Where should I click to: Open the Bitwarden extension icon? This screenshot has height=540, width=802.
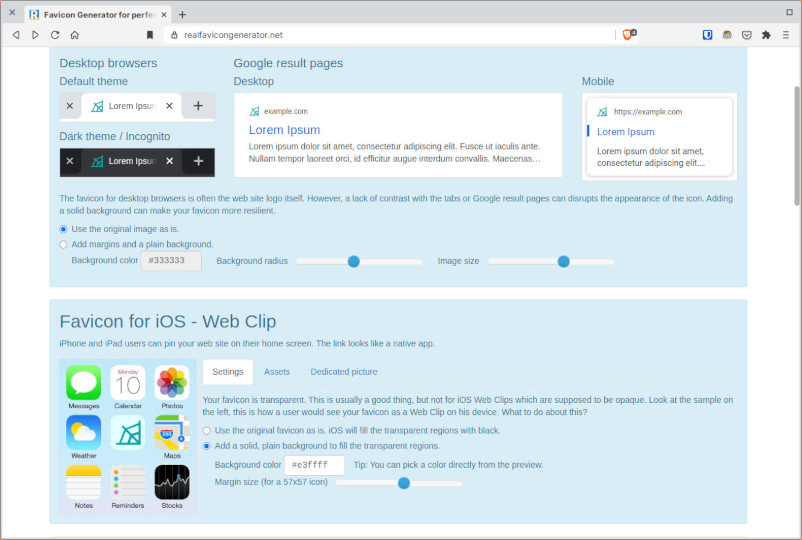[x=707, y=35]
